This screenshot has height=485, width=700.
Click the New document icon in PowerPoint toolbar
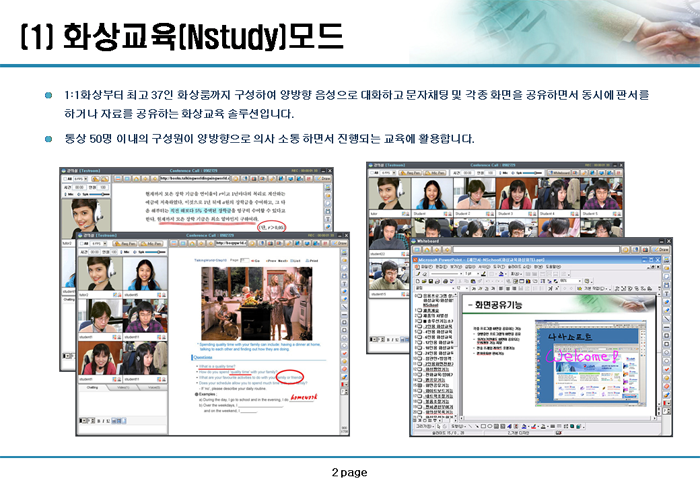point(417,281)
